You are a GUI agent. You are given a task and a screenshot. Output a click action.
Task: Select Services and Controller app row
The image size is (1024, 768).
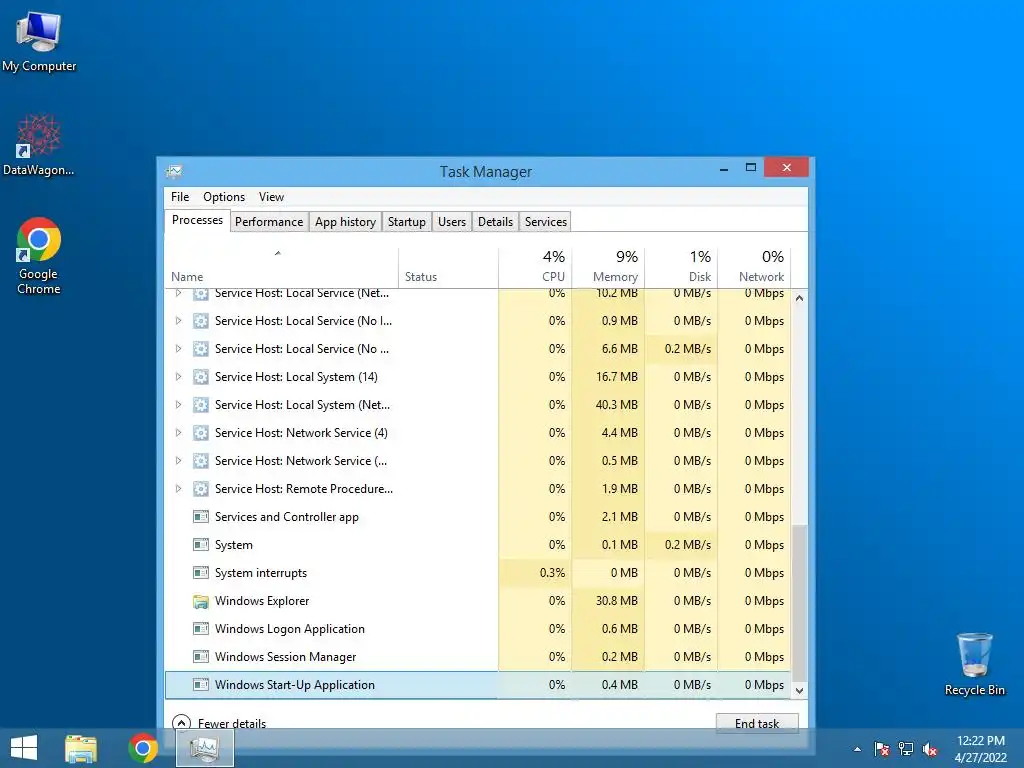[x=478, y=517]
